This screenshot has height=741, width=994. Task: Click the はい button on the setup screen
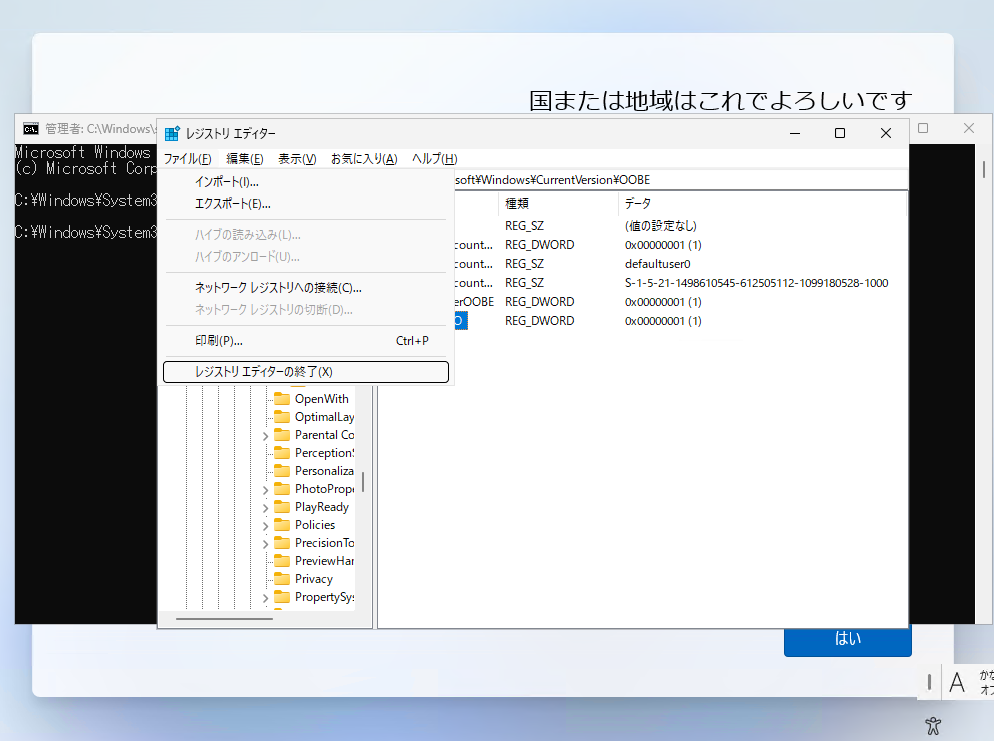point(848,640)
